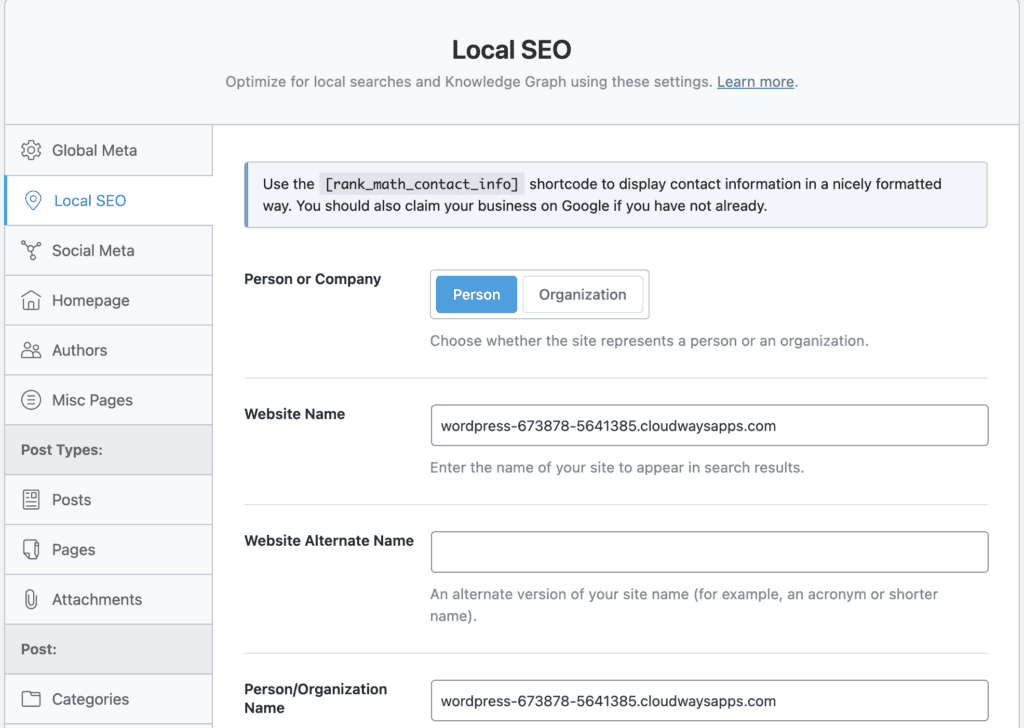Click the Homepage house icon

(31, 300)
